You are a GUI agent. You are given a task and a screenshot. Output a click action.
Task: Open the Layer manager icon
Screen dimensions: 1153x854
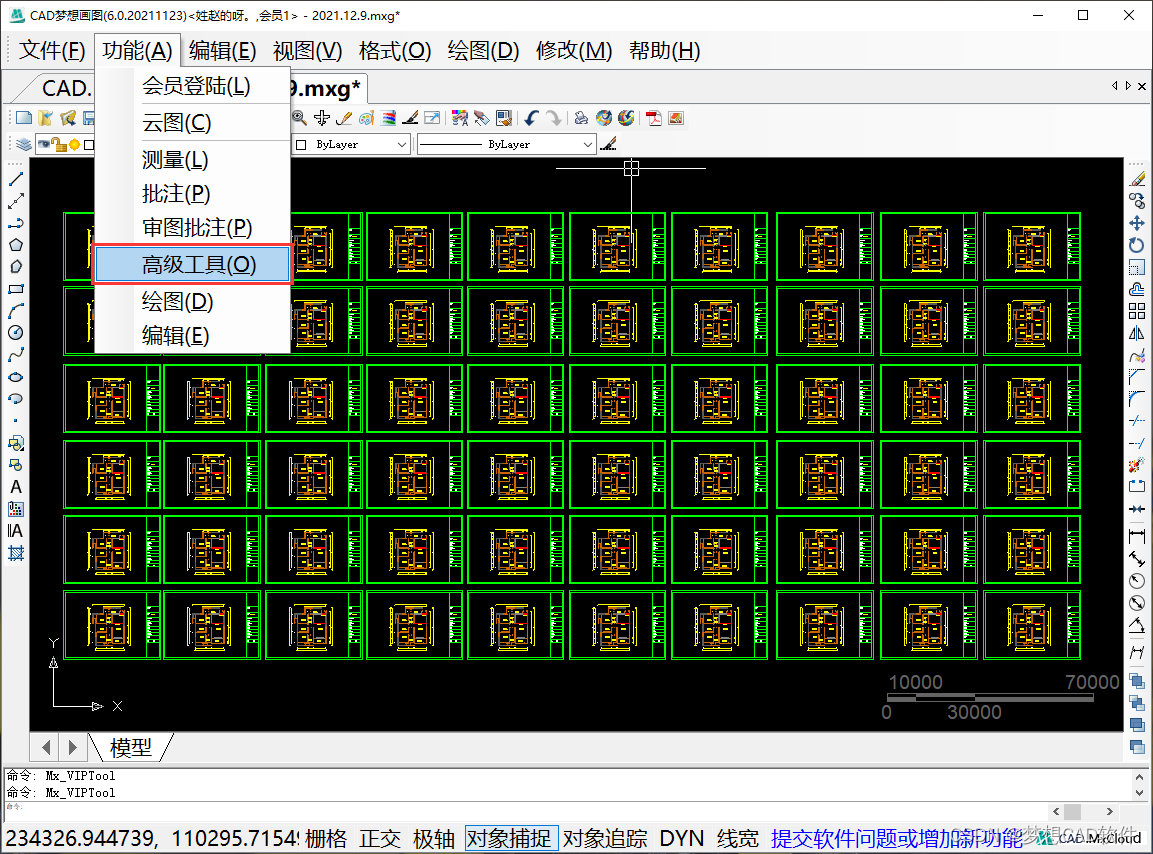click(24, 144)
